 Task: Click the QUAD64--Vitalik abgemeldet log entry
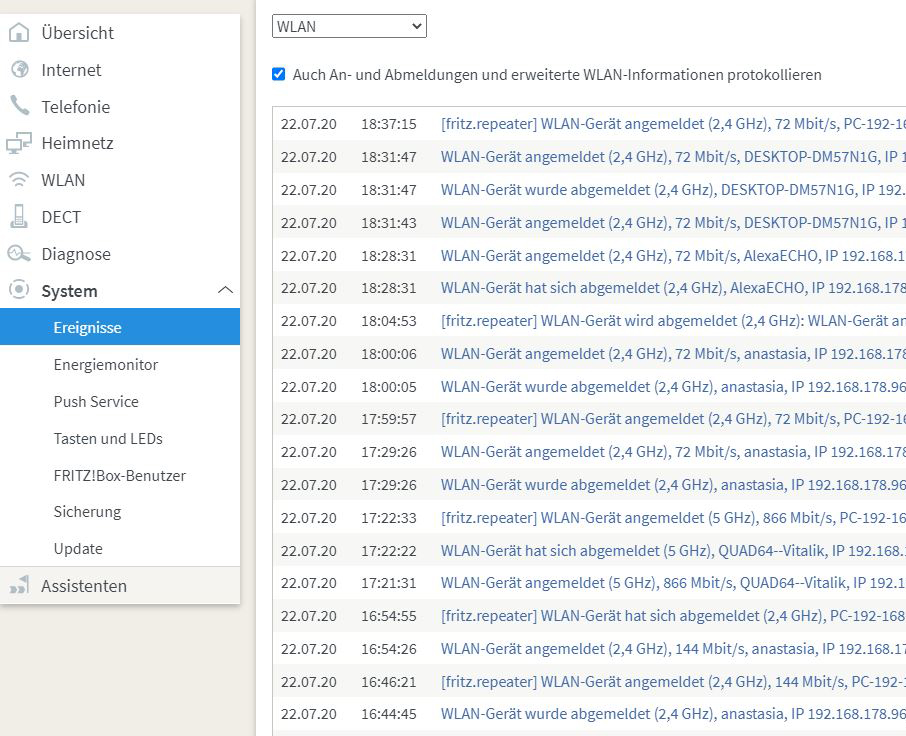point(591,551)
